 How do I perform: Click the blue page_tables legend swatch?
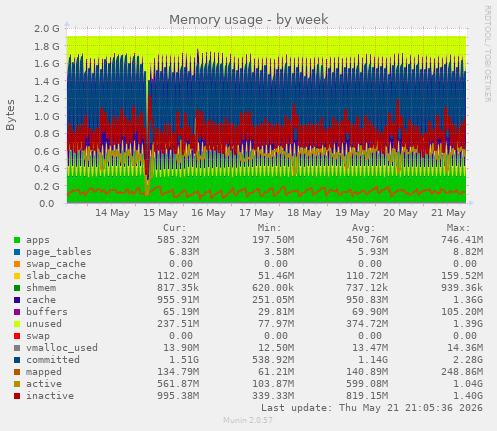tap(17, 252)
